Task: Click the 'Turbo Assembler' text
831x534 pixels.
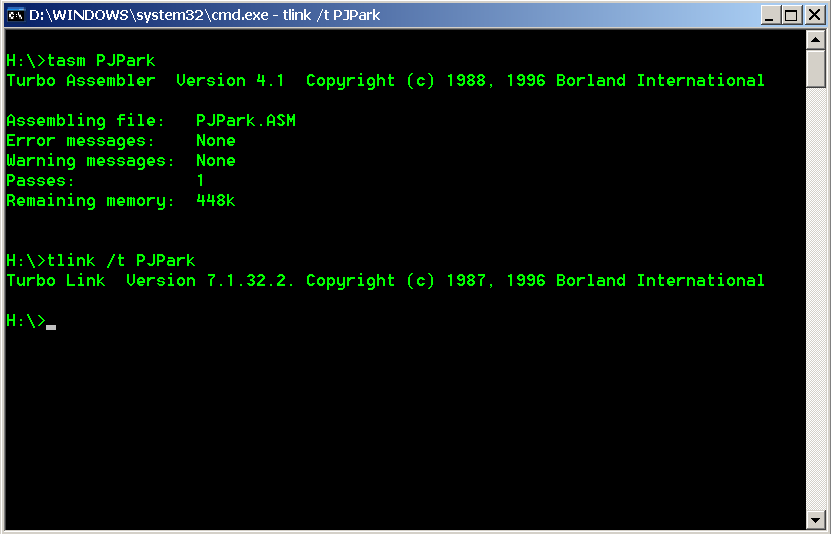Action: pyautogui.click(x=81, y=81)
